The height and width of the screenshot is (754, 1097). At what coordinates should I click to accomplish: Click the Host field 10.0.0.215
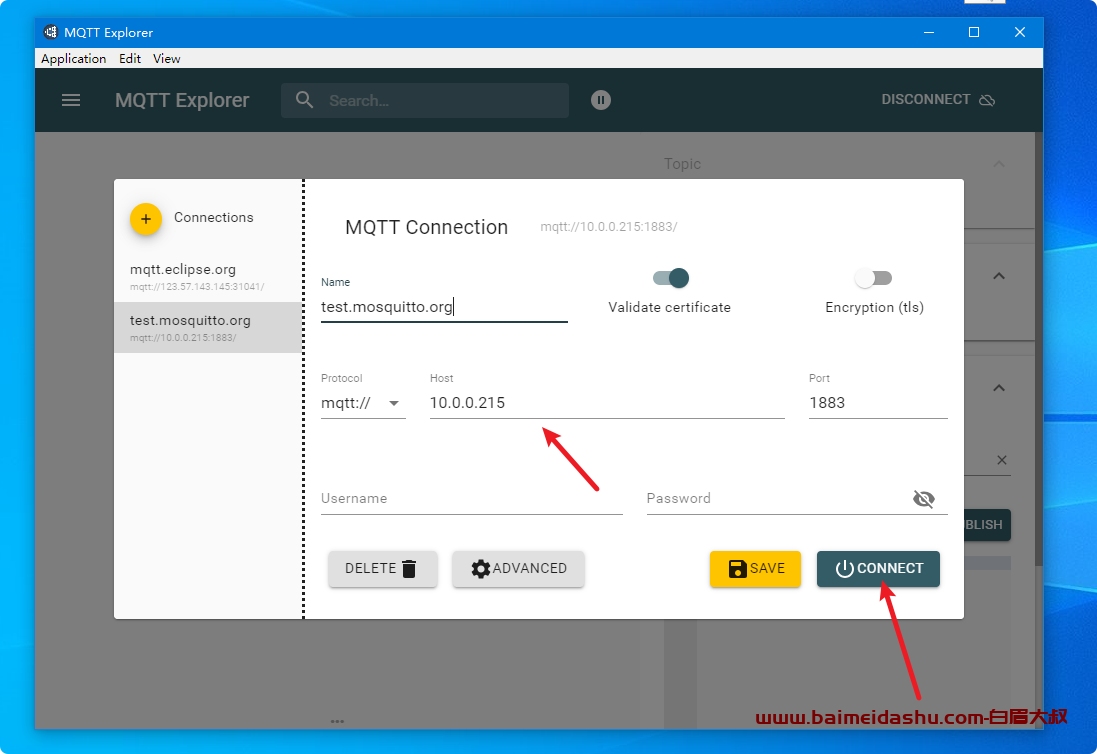(x=607, y=404)
